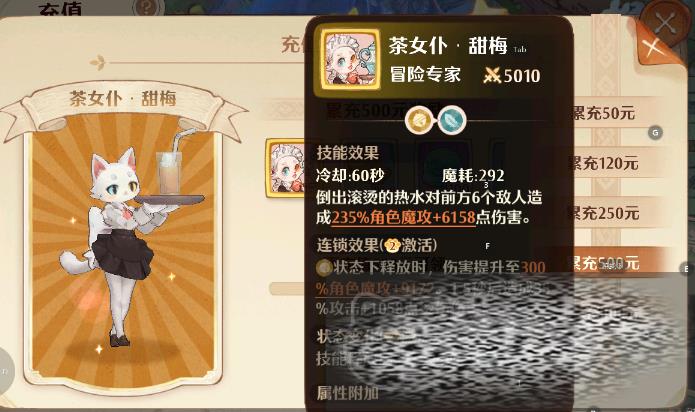Click the 属性附加 section header
Screen dimensions: 695x412
tap(348, 393)
